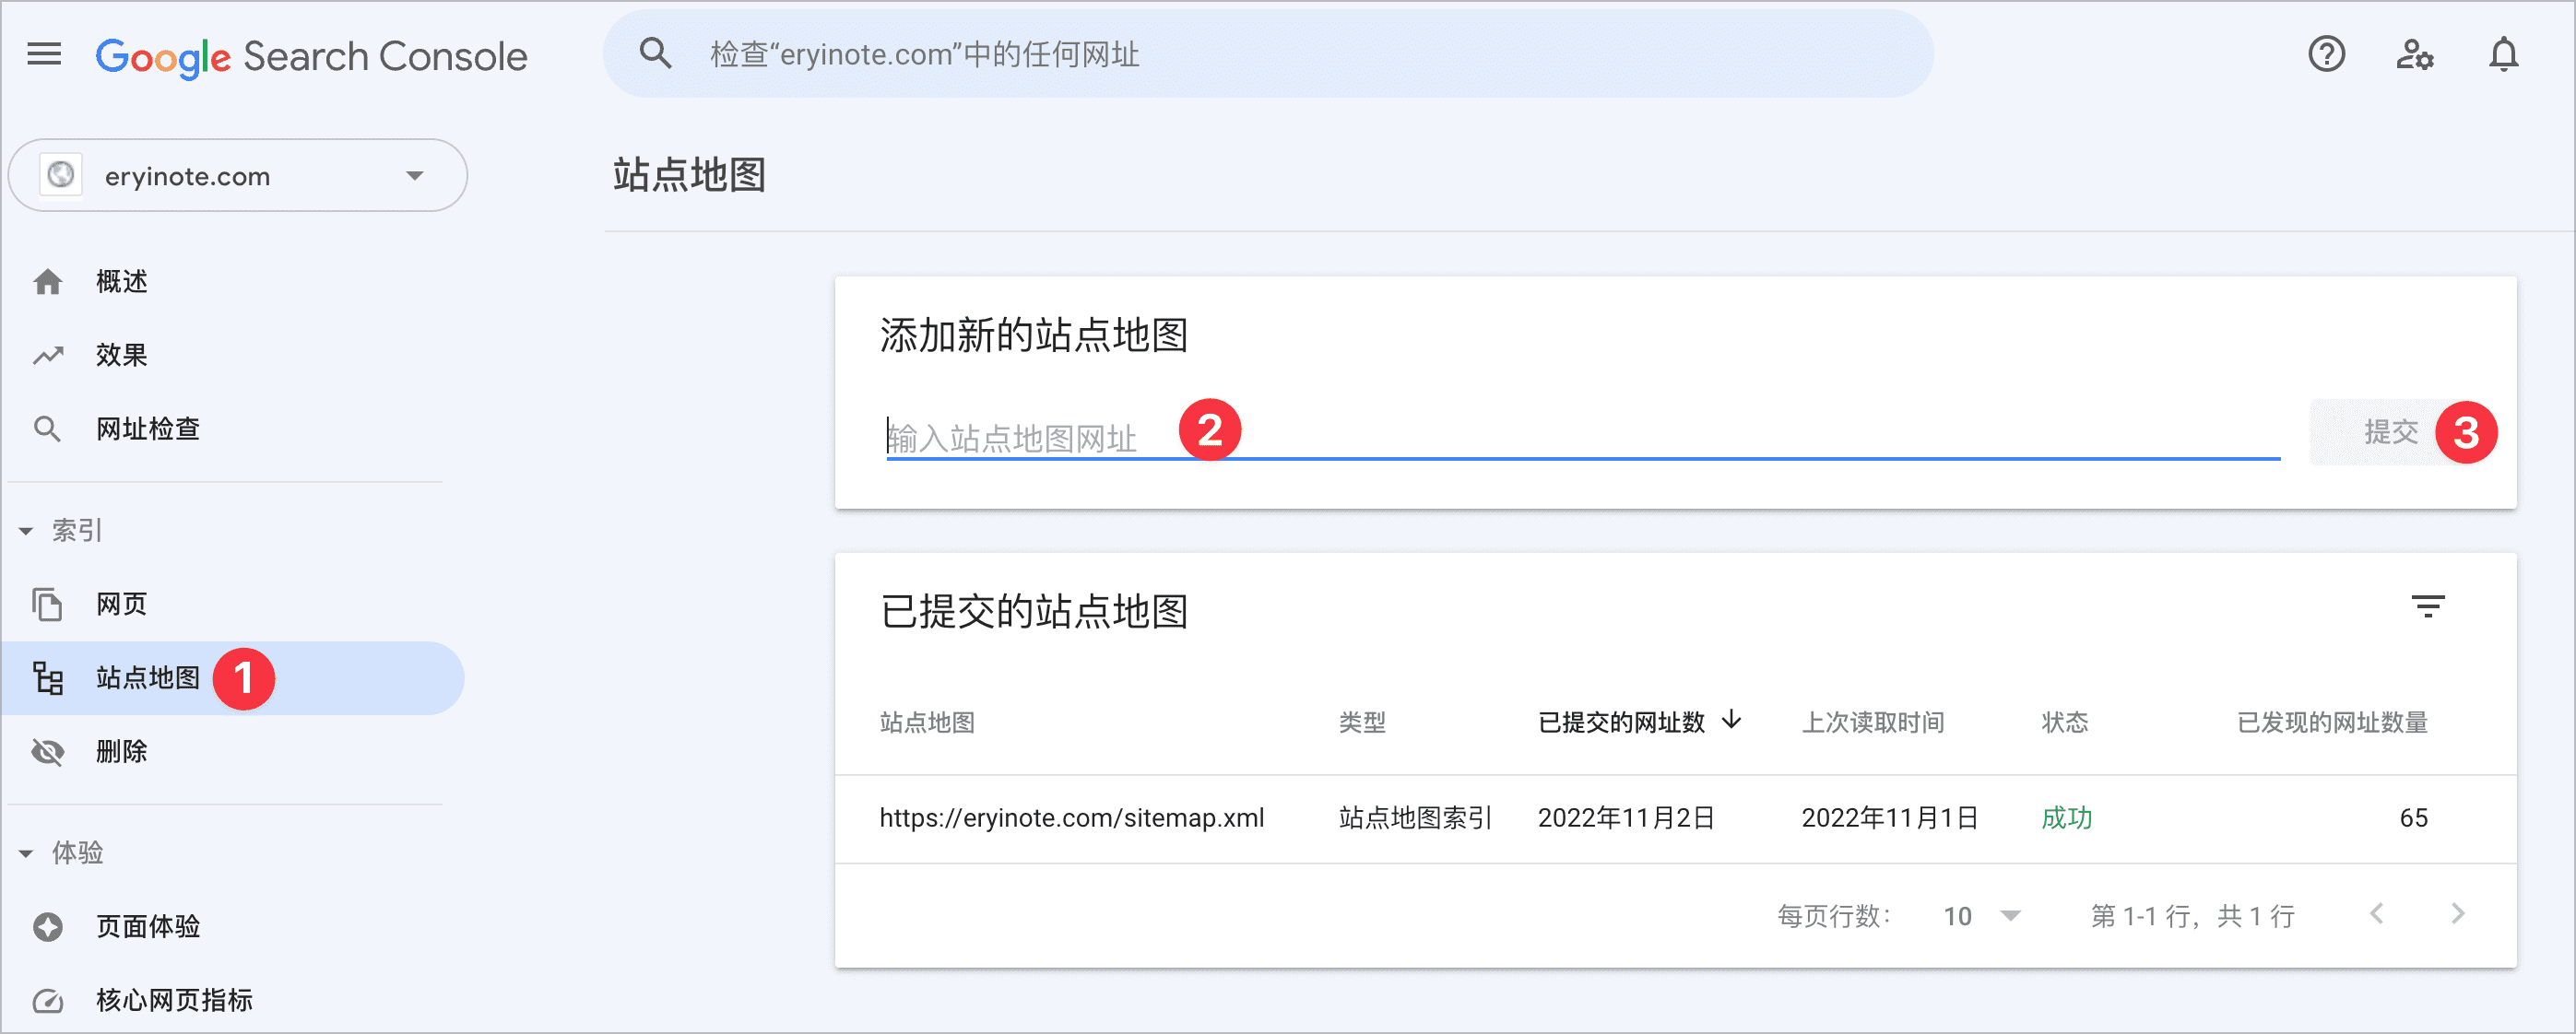Sort by 类型 column header
This screenshot has width=2576, height=1034.
(1362, 722)
